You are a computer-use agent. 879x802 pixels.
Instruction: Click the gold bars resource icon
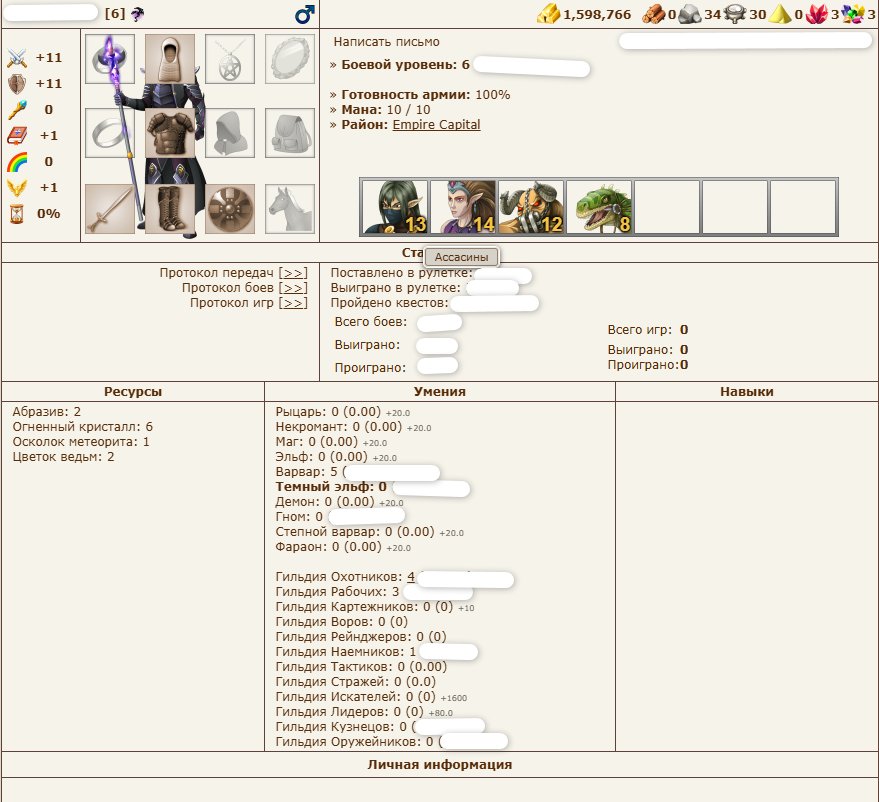coord(548,14)
